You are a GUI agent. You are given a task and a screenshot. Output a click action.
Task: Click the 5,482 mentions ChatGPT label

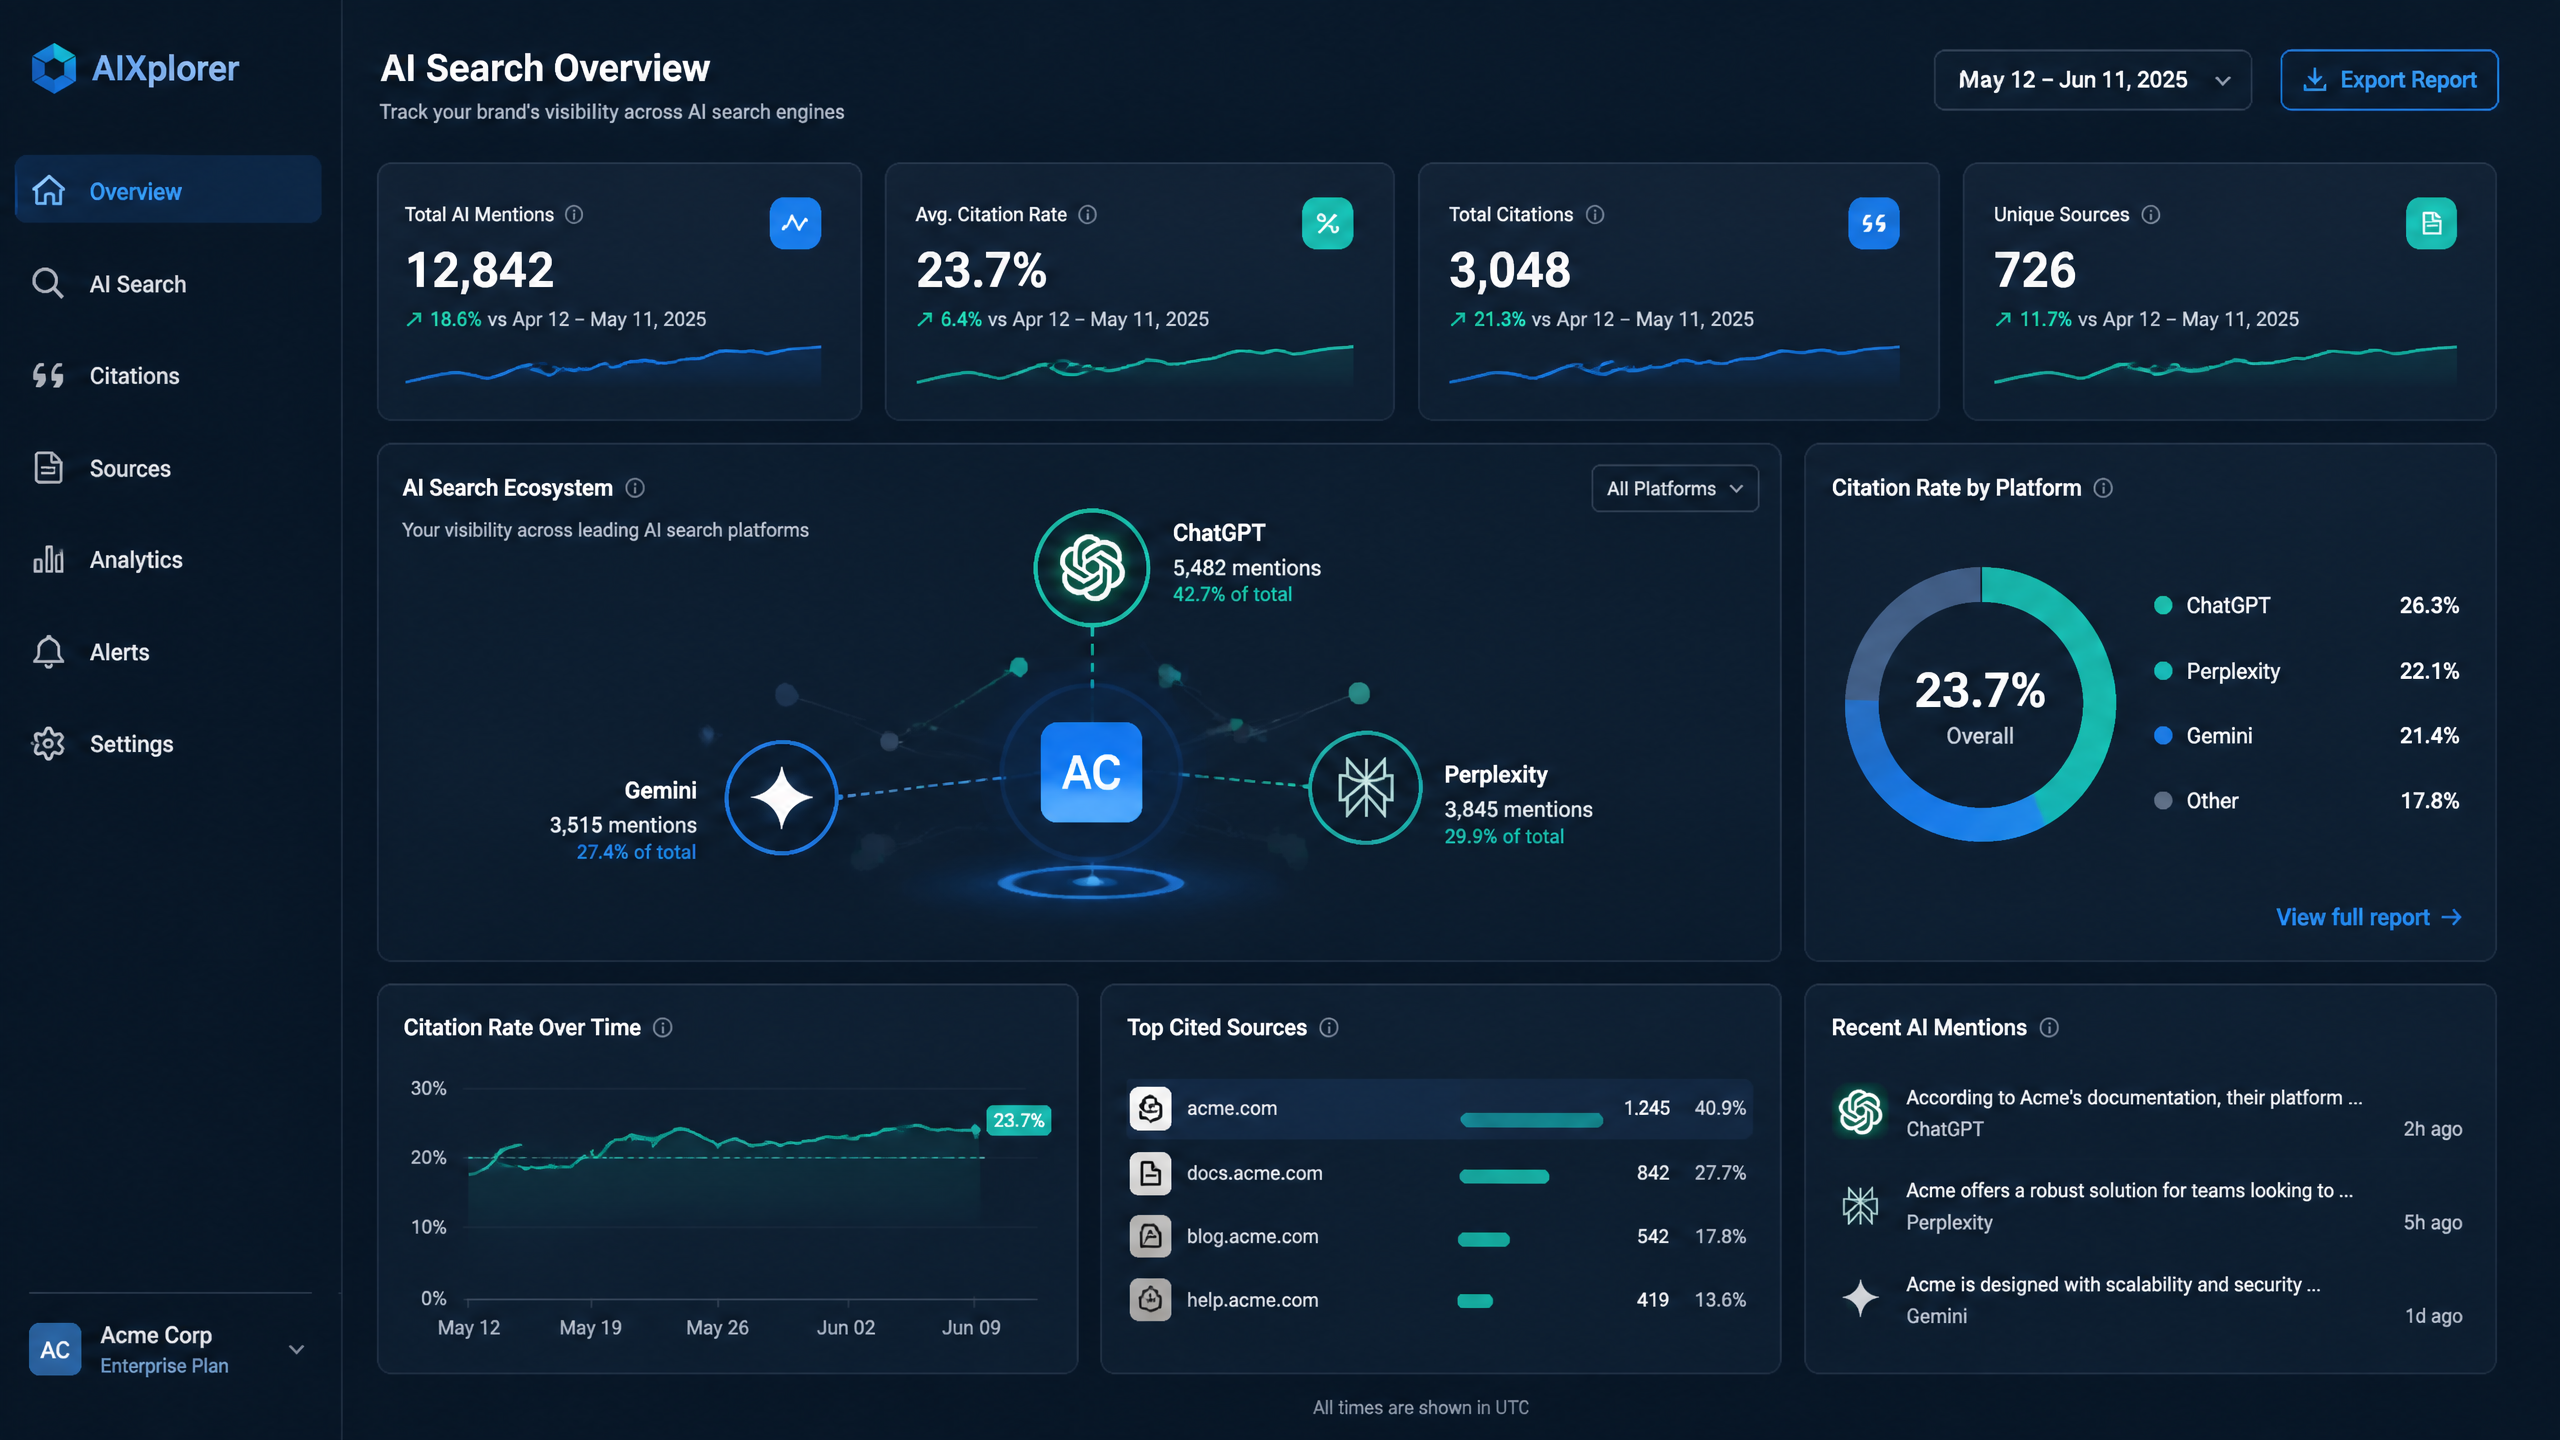pos(1246,568)
